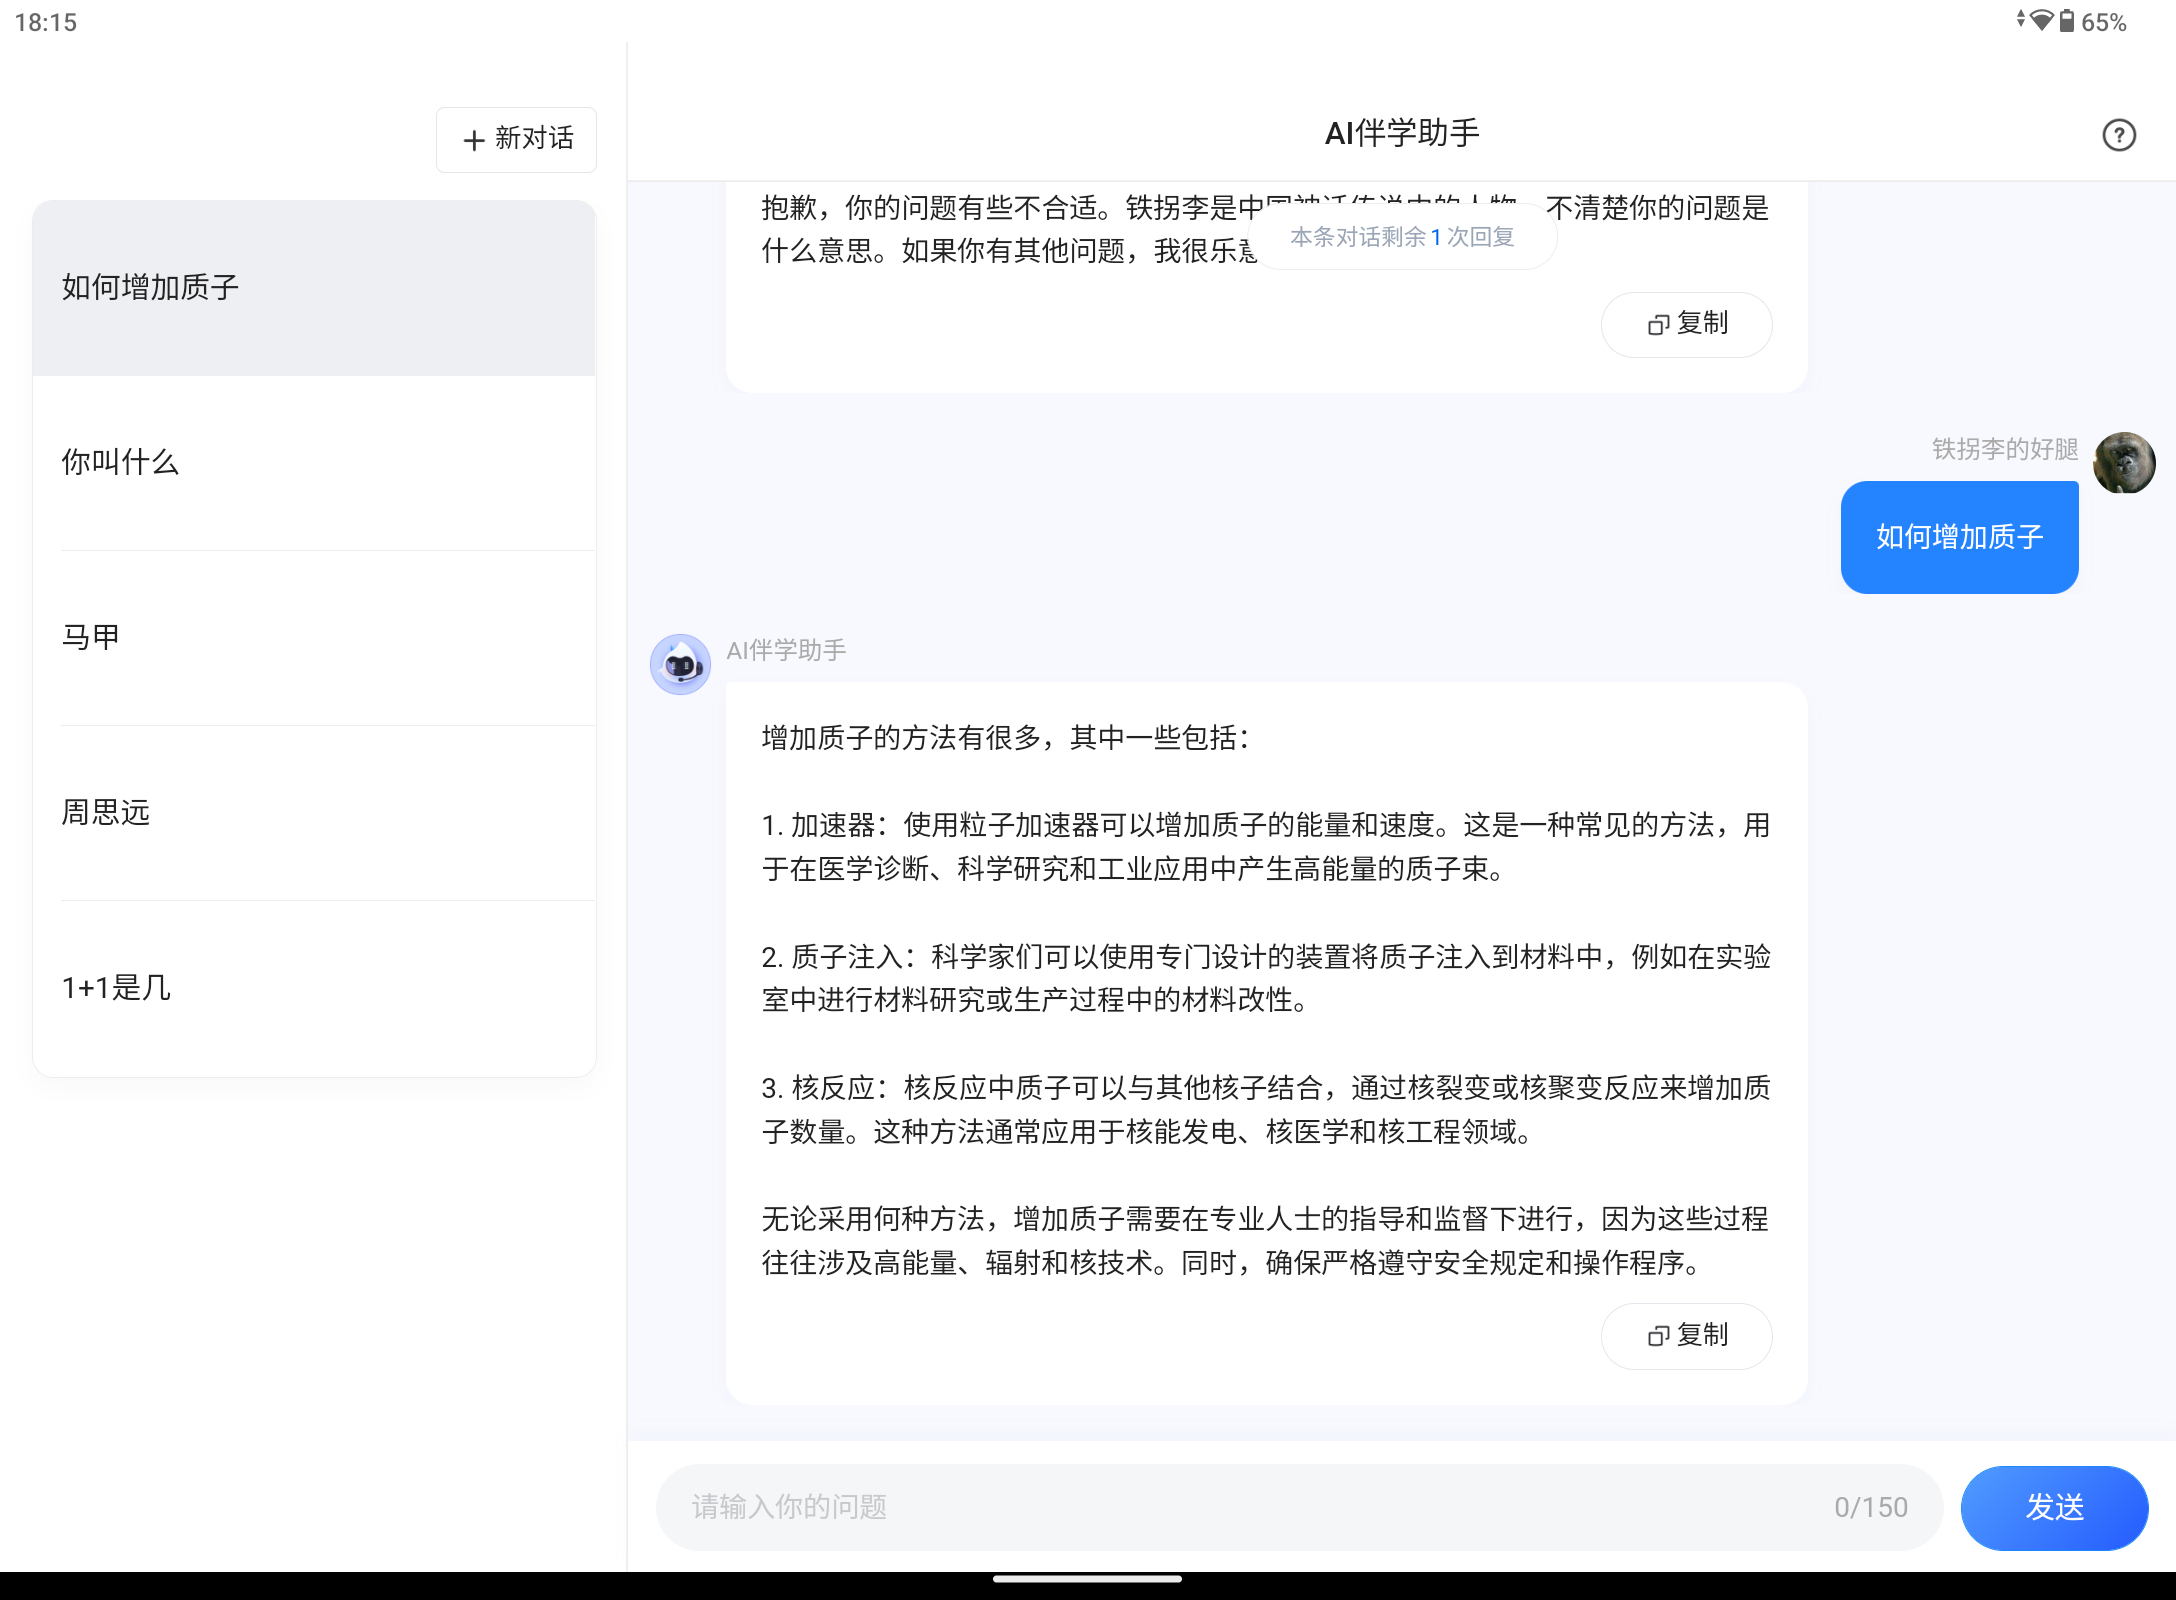Open the help question mark icon
Screen dimensions: 2176x1600
tap(2118, 135)
